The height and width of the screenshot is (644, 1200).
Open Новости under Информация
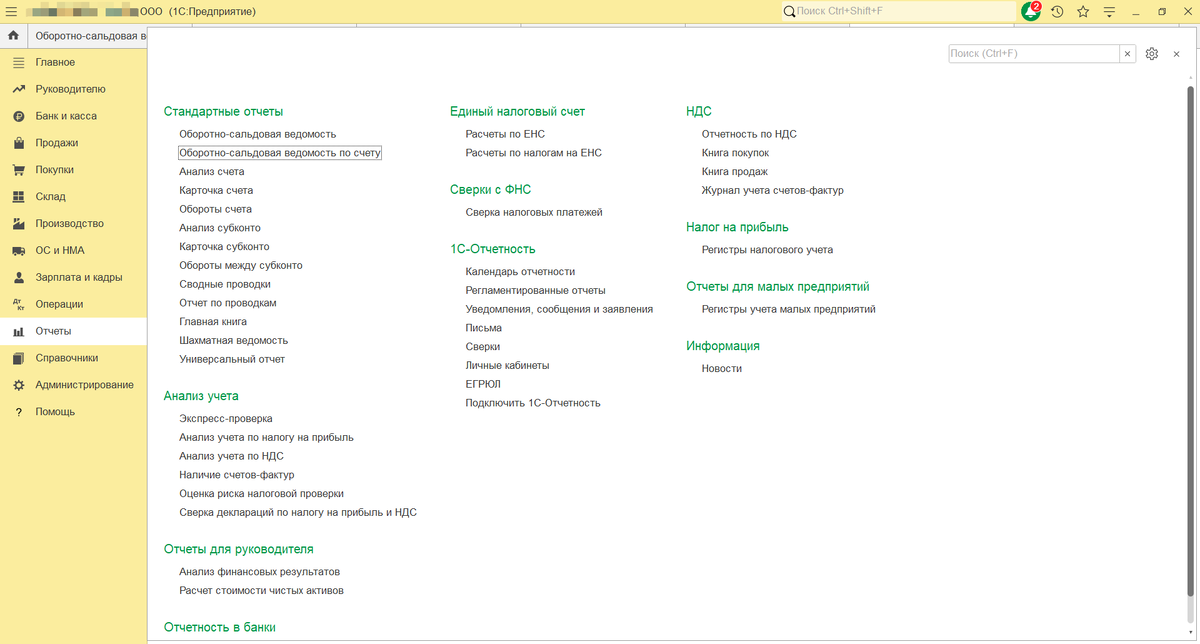[722, 369]
